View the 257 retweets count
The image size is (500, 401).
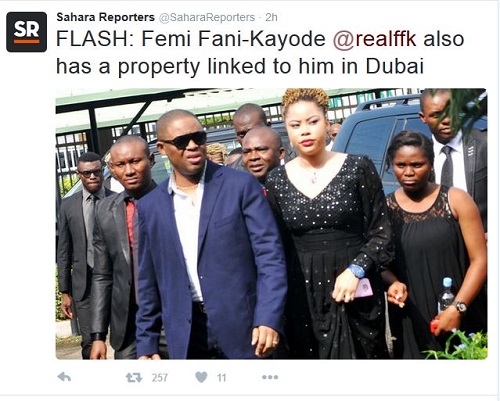(x=160, y=378)
